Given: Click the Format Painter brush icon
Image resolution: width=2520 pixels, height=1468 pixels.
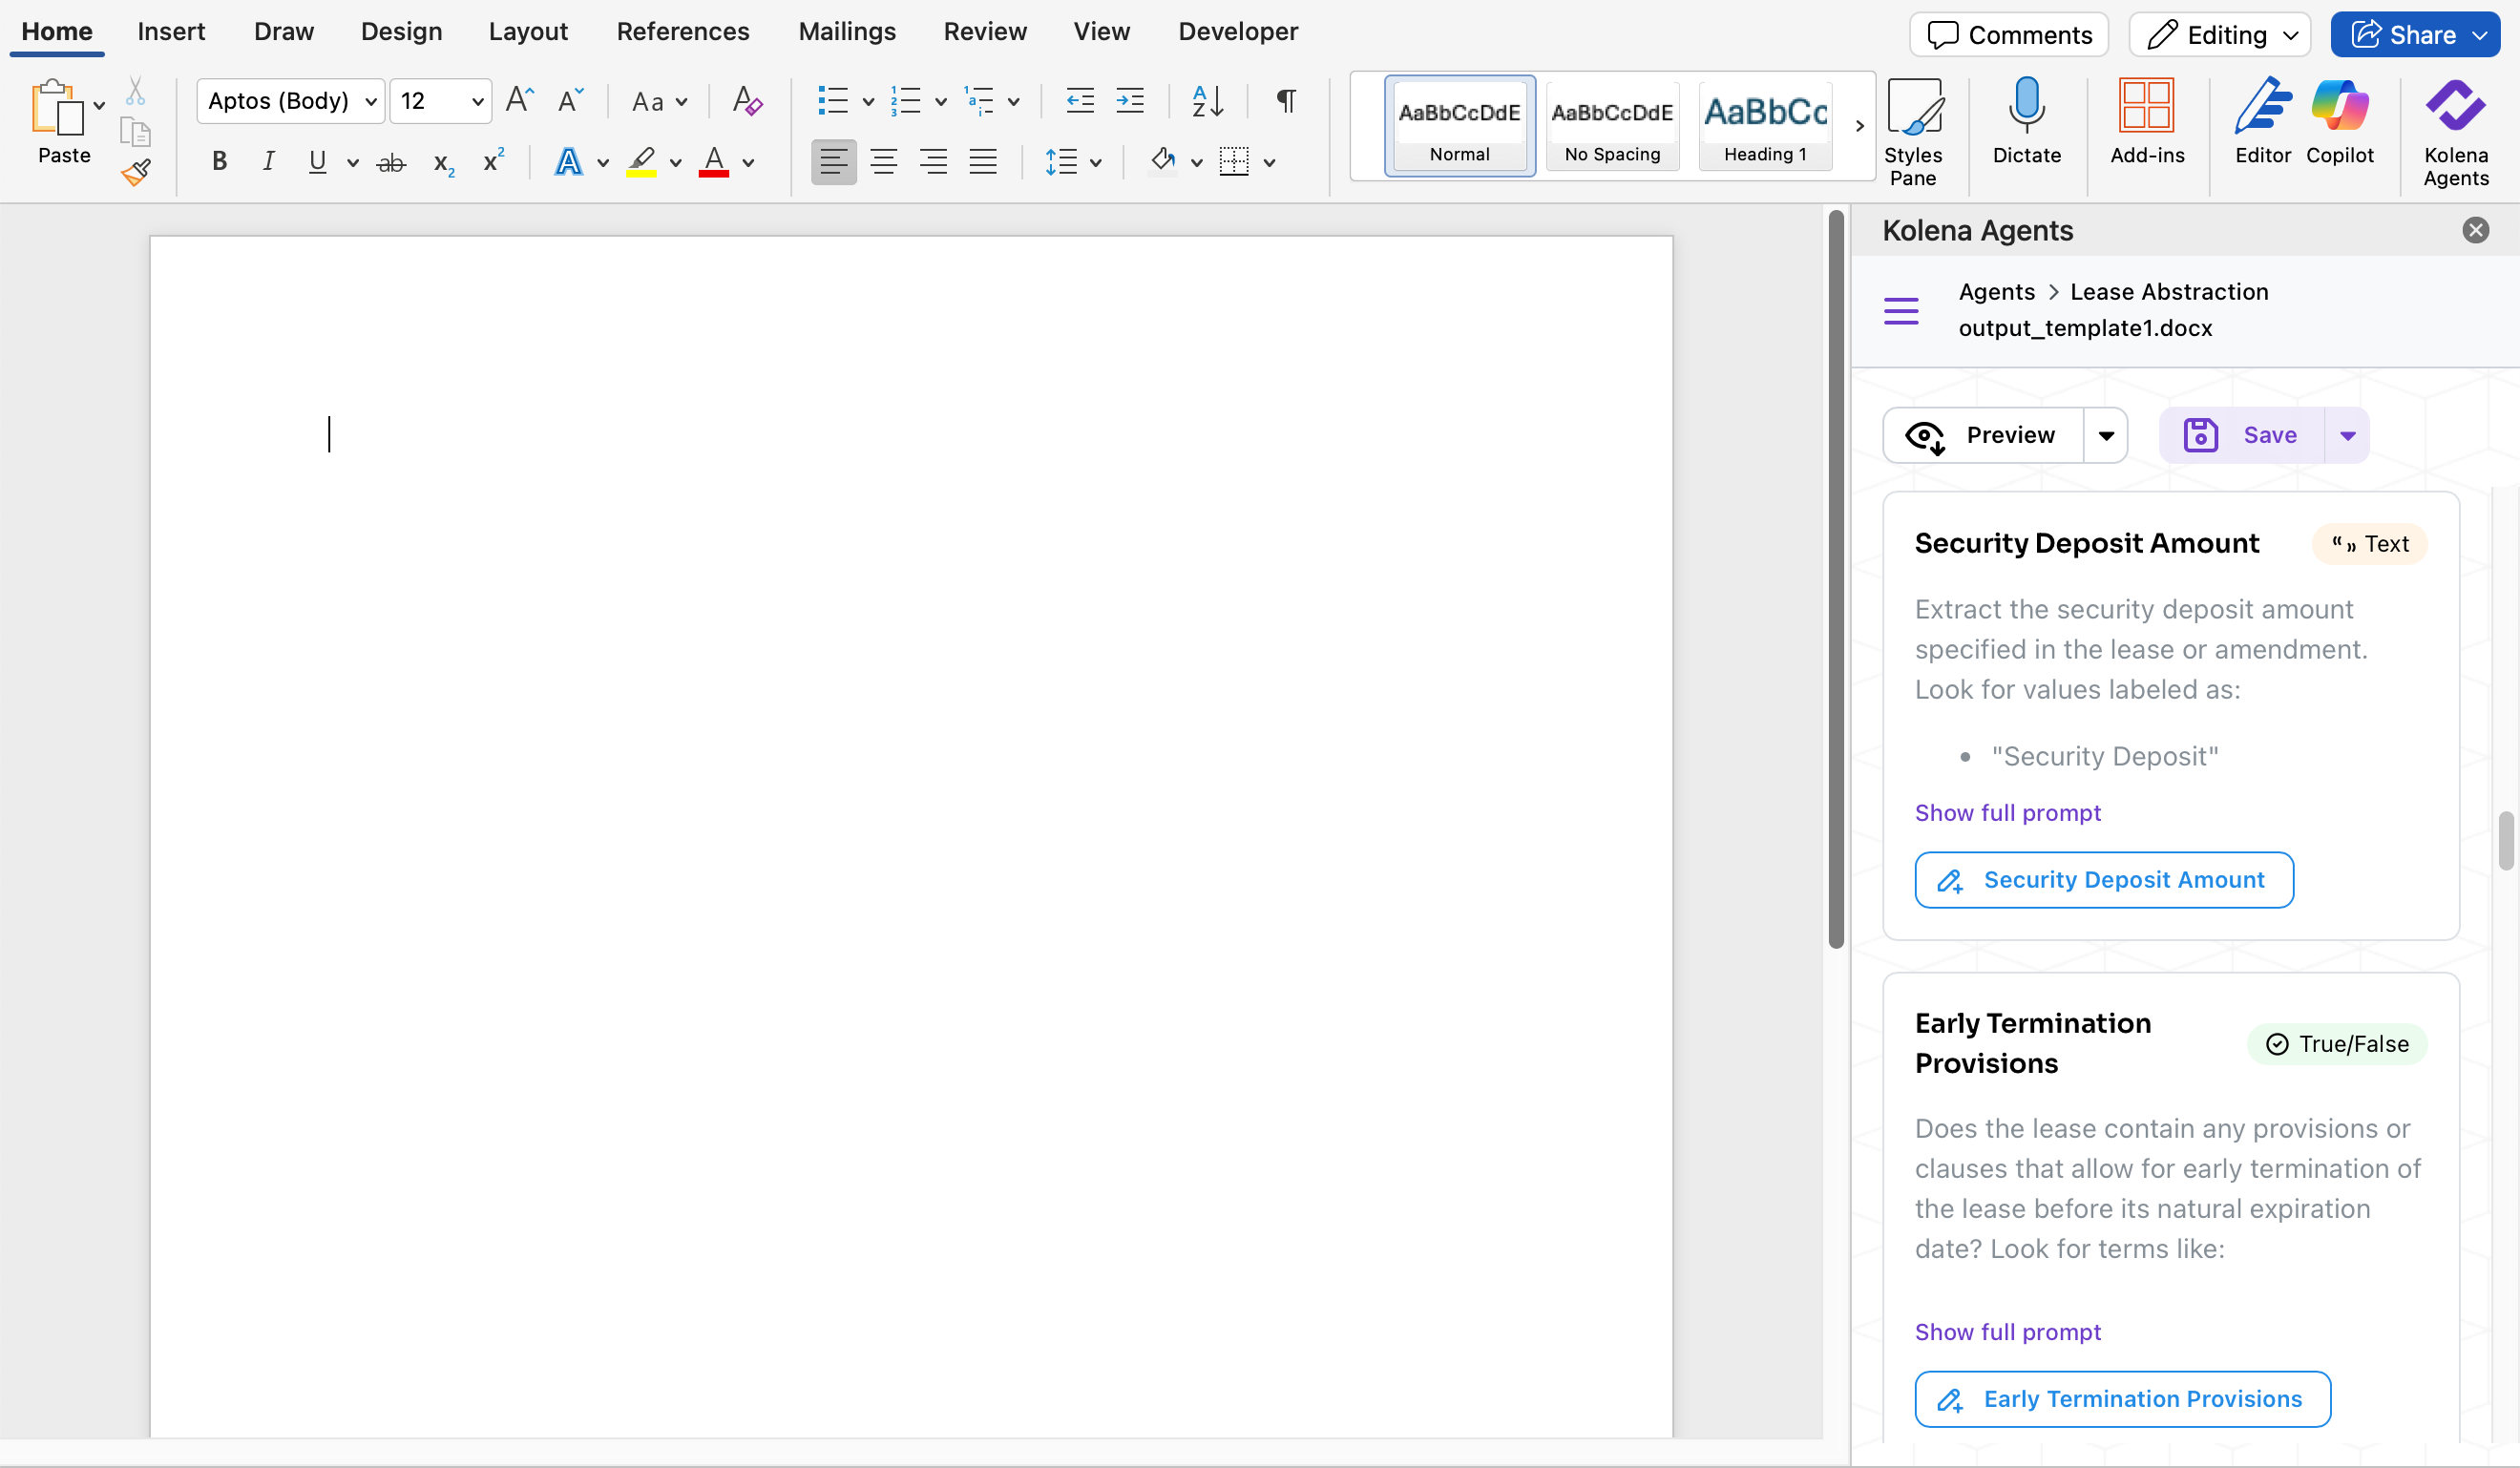Looking at the screenshot, I should (x=136, y=173).
